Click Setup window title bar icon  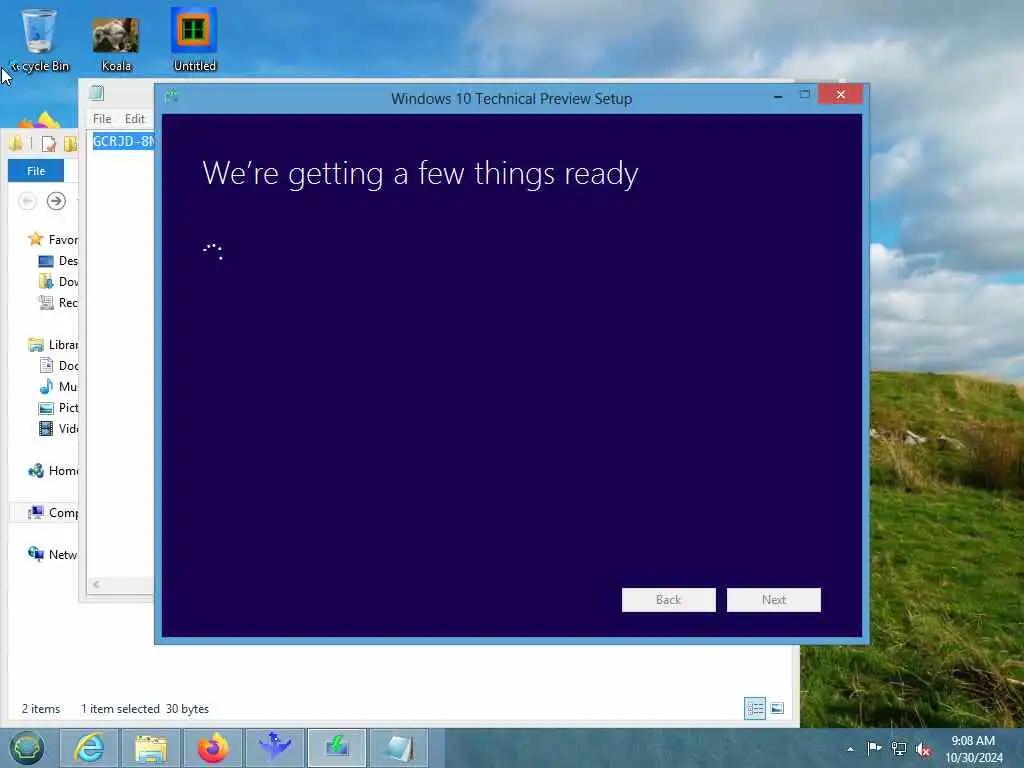click(x=172, y=97)
